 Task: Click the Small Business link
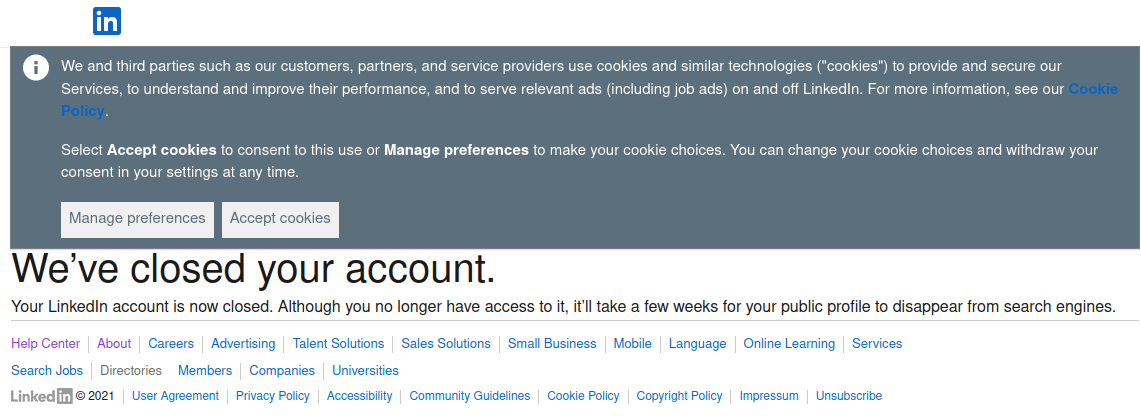coord(552,344)
